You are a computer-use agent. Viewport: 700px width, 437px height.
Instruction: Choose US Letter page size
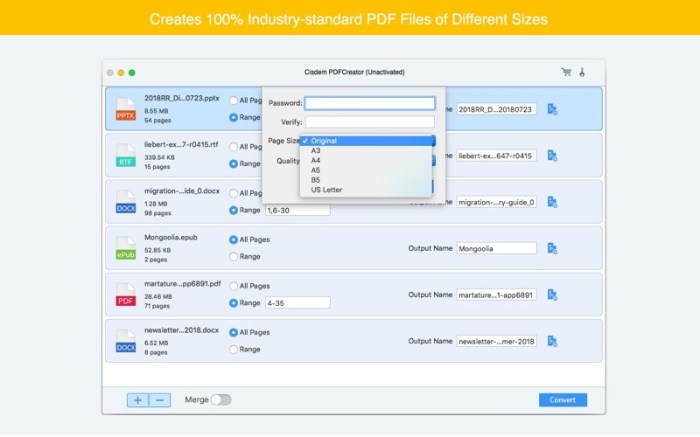tap(366, 190)
